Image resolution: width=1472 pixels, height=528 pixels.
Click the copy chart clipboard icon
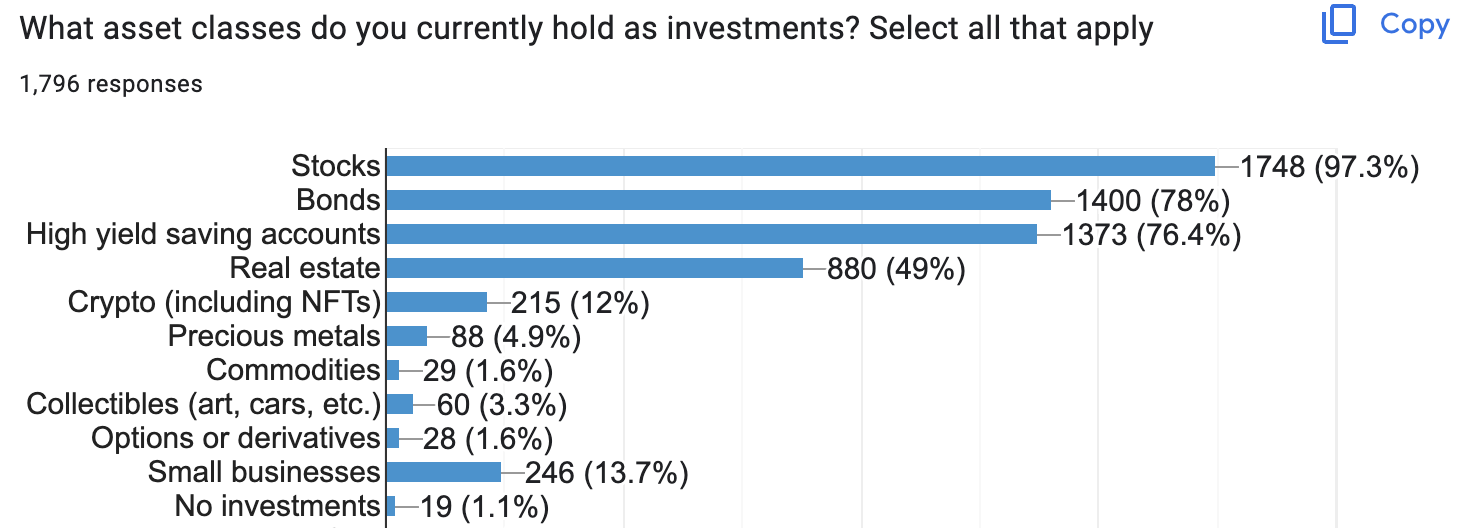[x=1338, y=25]
